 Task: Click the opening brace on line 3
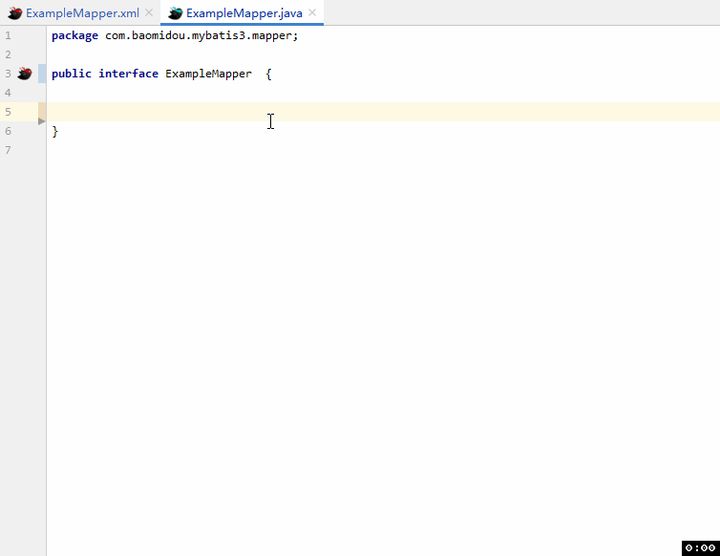(269, 74)
